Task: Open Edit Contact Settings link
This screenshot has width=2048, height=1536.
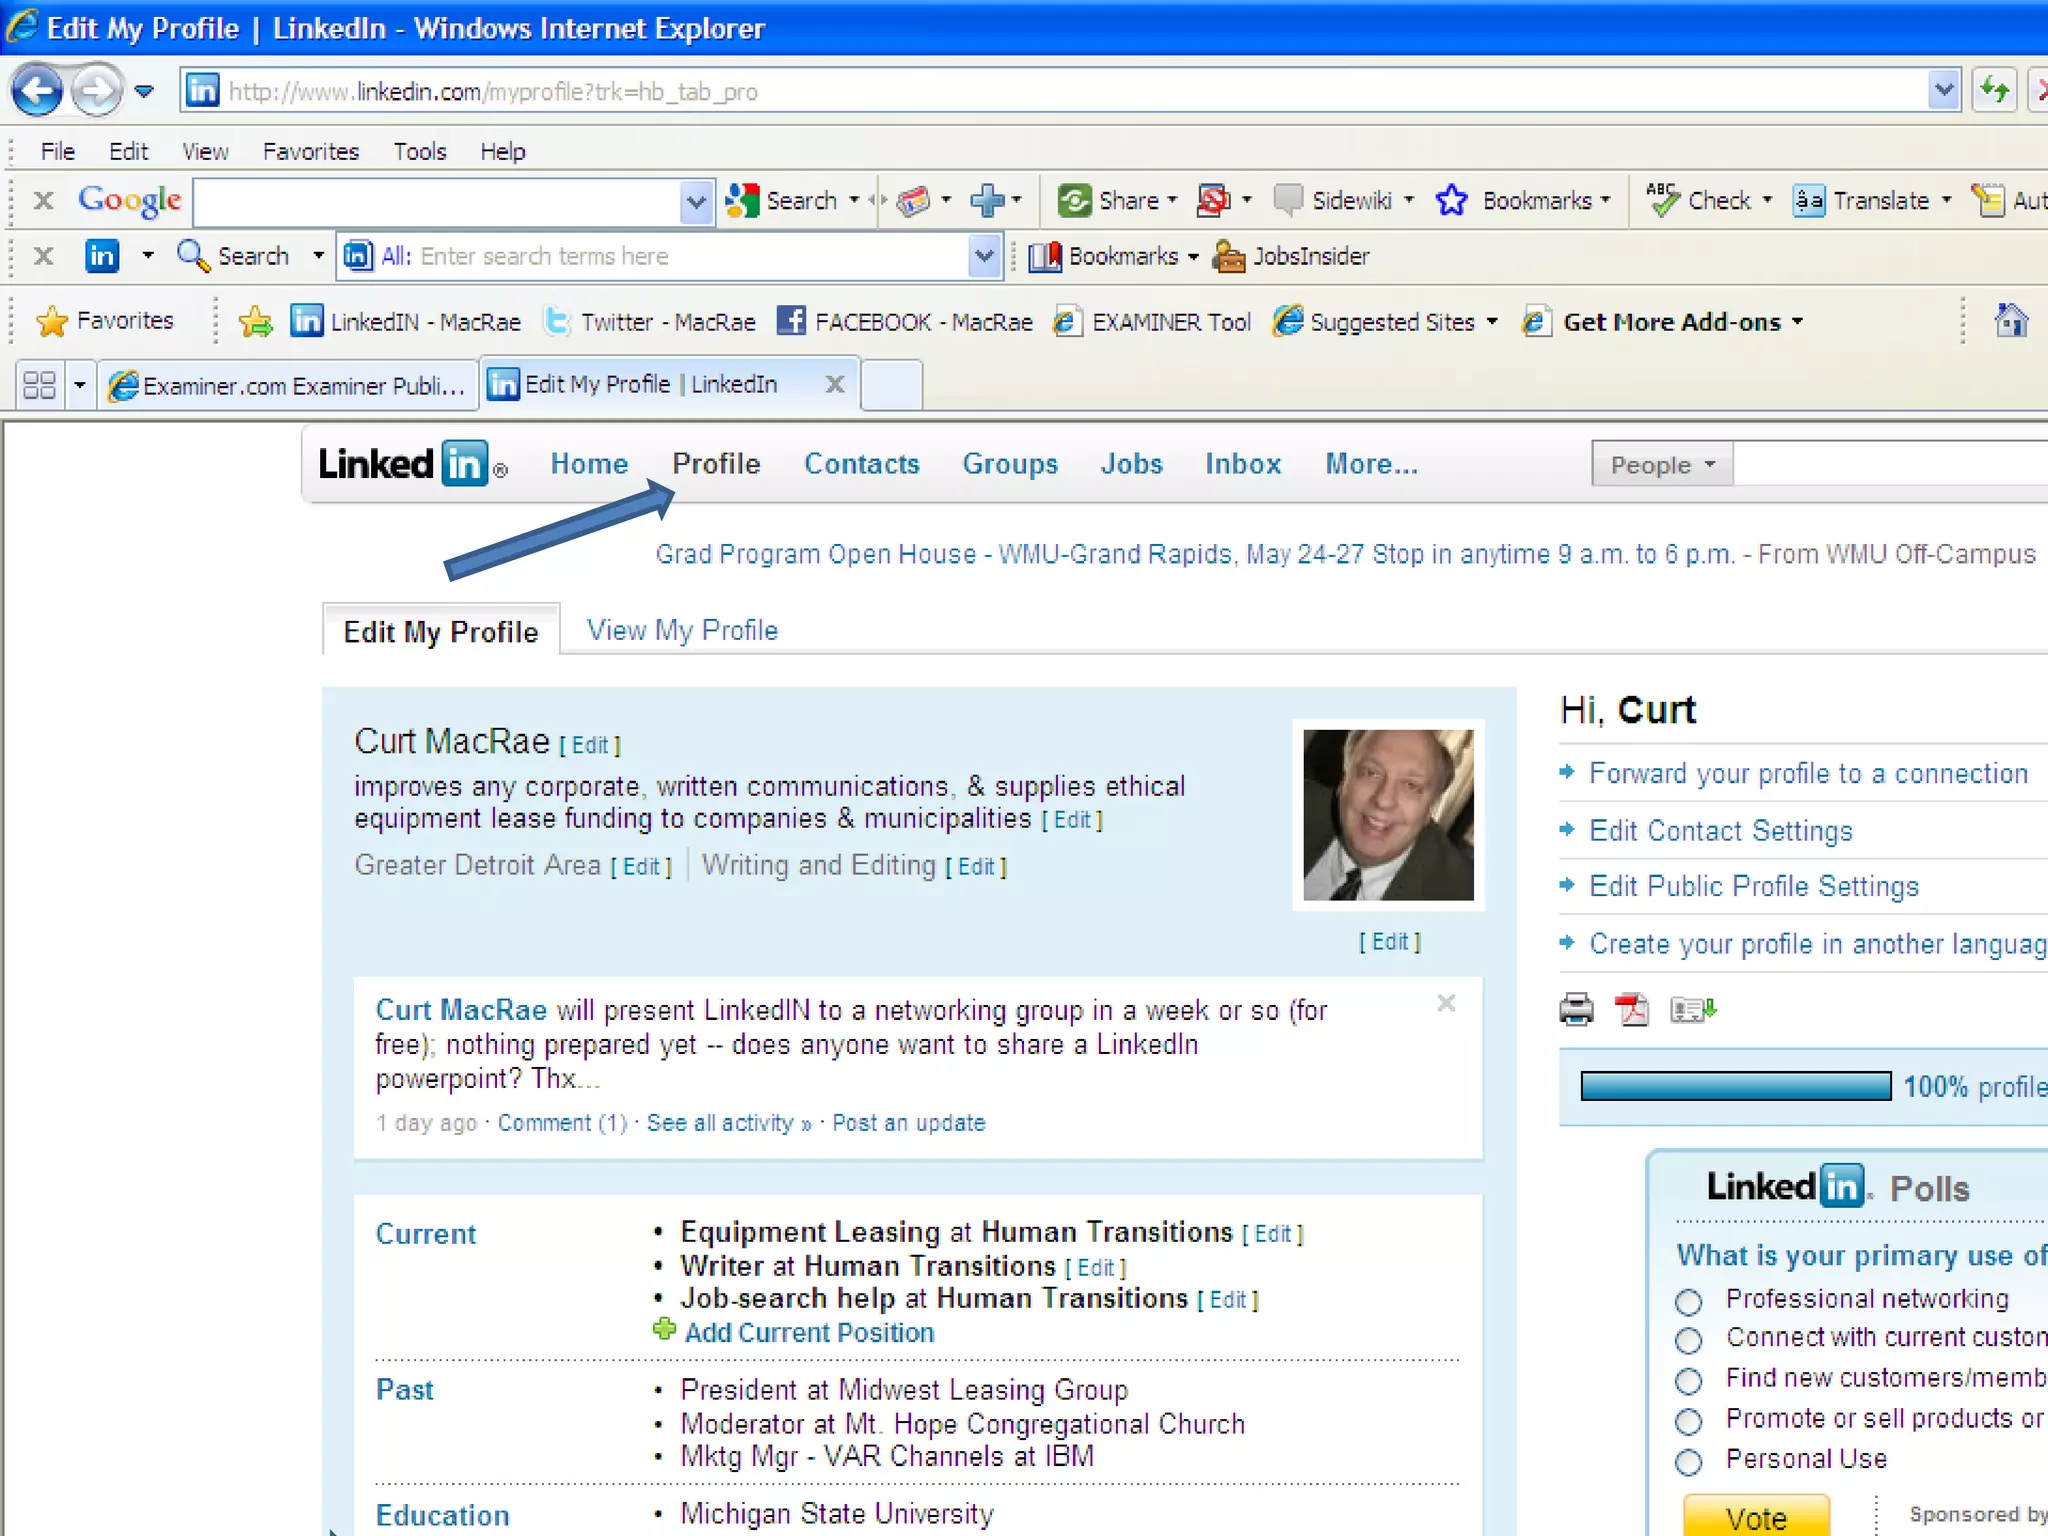Action: (1720, 830)
